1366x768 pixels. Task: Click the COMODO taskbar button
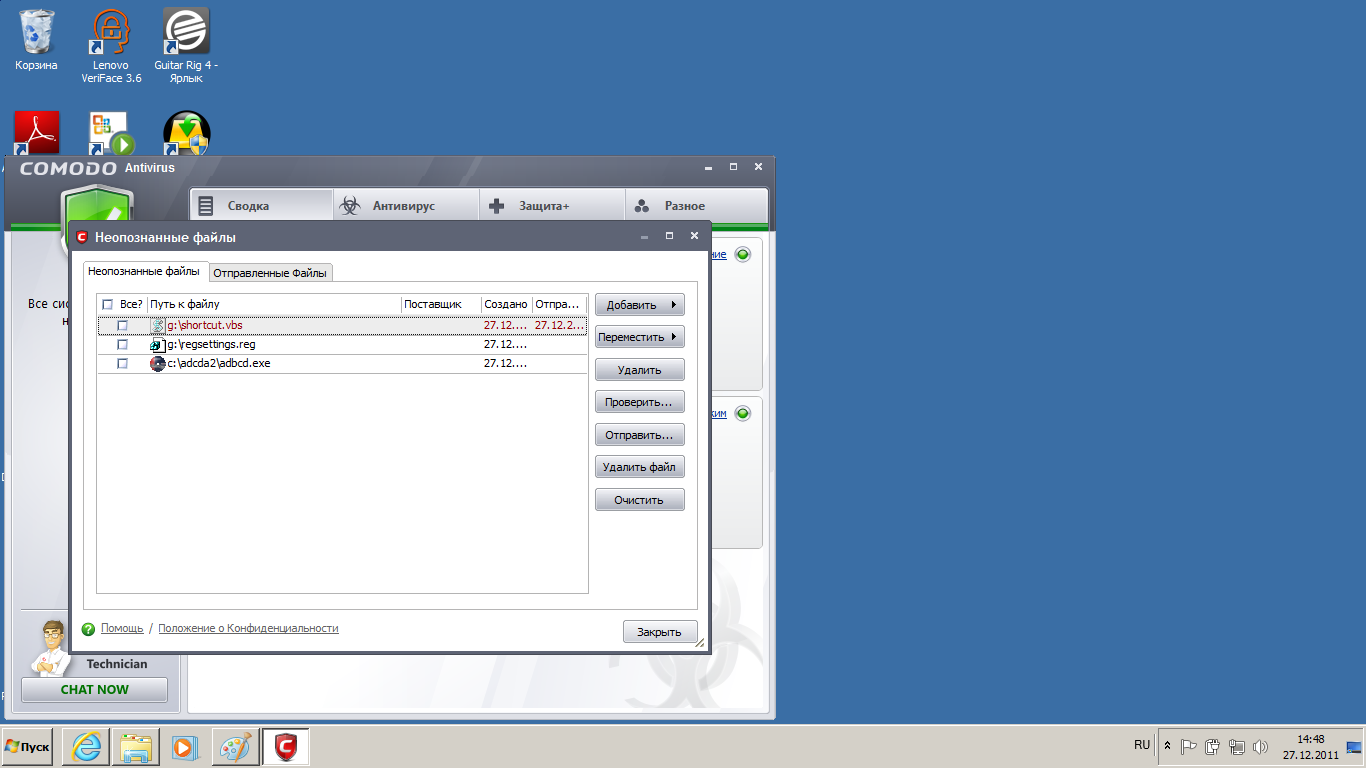286,746
